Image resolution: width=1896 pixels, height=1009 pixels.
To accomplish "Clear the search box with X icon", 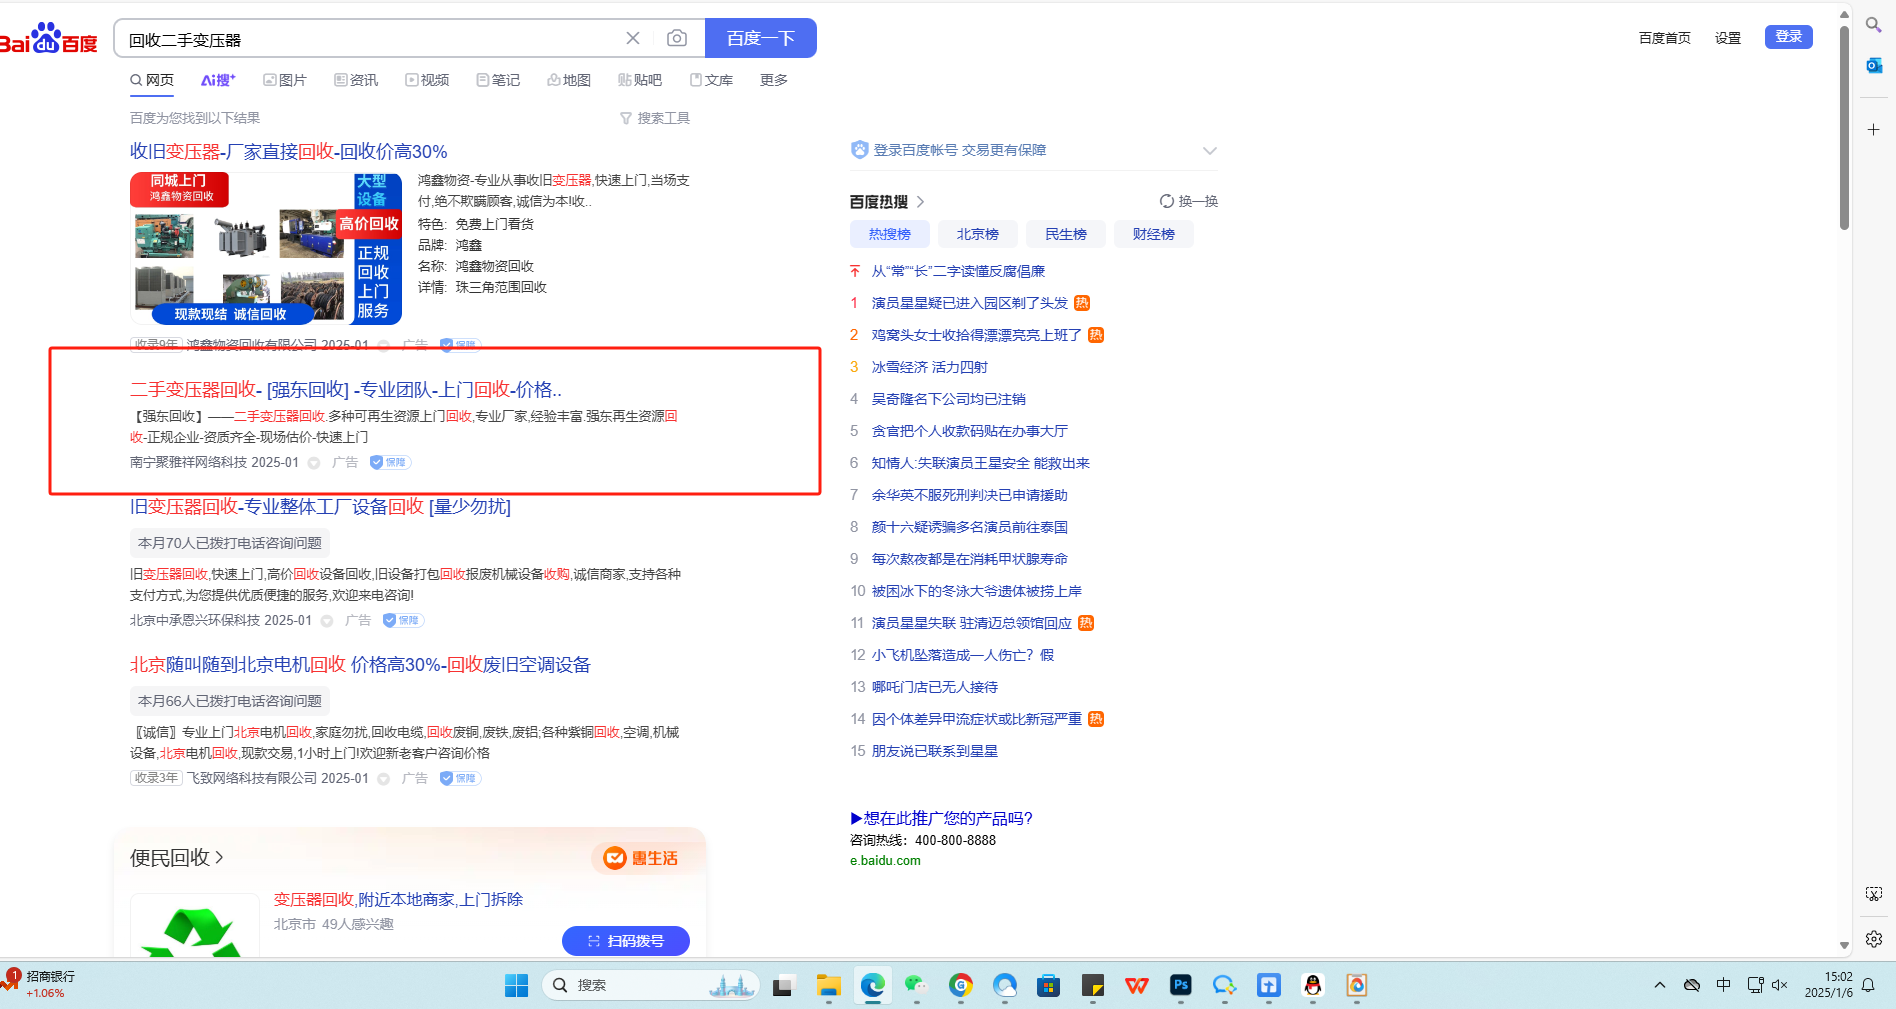I will [633, 38].
